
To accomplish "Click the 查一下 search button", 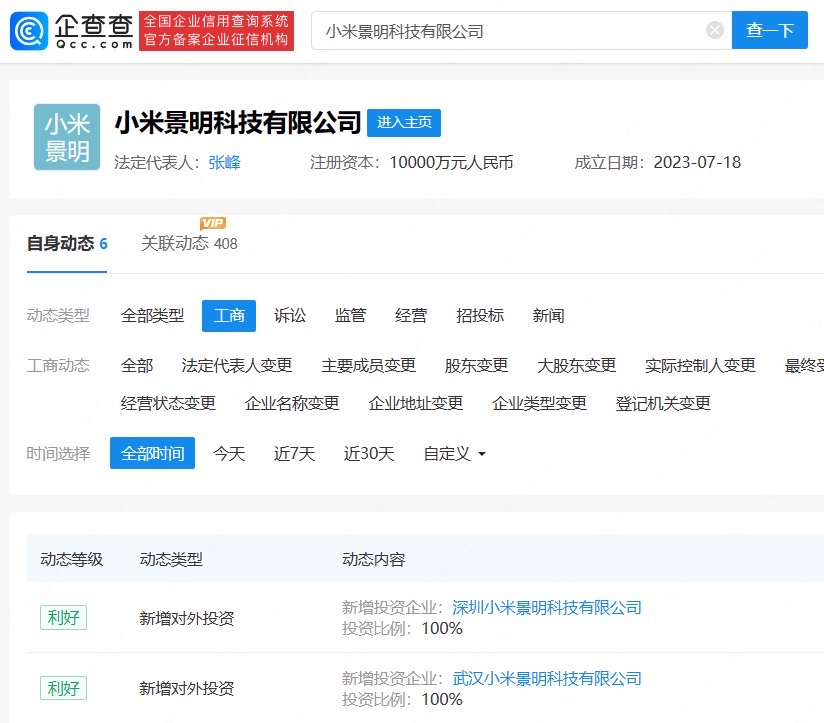I will point(769,30).
